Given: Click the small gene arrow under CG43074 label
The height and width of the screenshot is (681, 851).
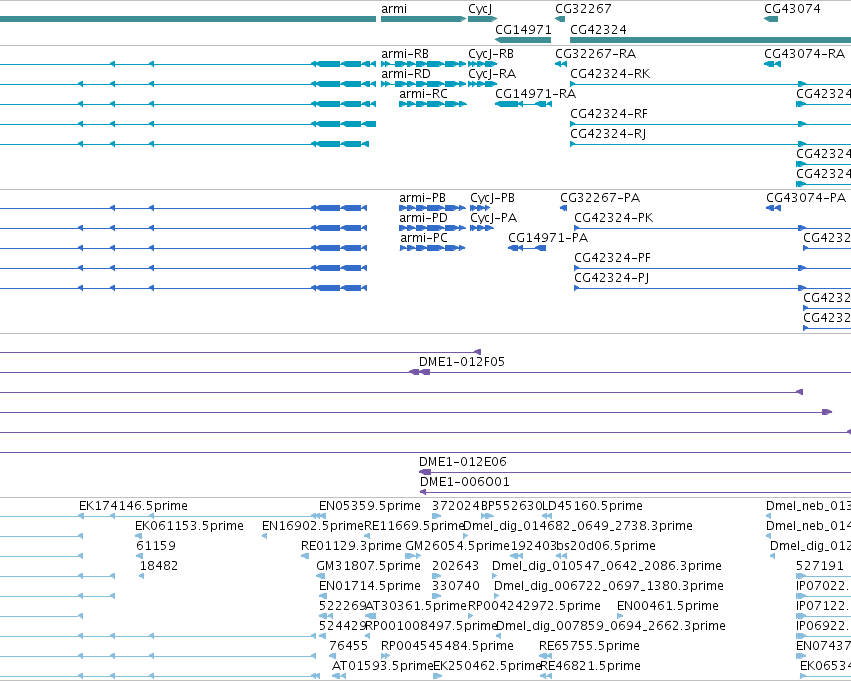Looking at the screenshot, I should pyautogui.click(x=771, y=20).
